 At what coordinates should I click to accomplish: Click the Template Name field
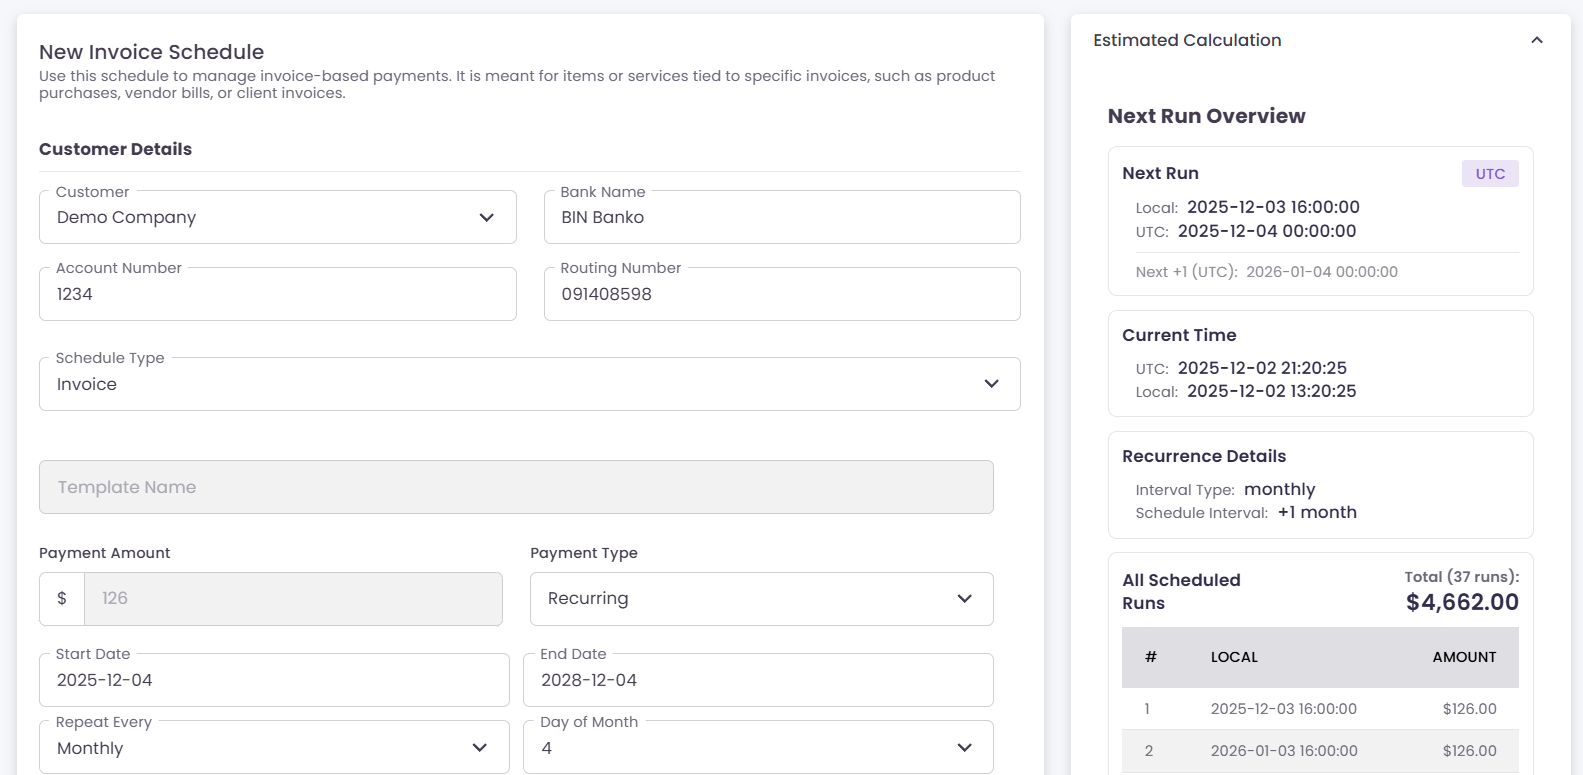(x=516, y=488)
